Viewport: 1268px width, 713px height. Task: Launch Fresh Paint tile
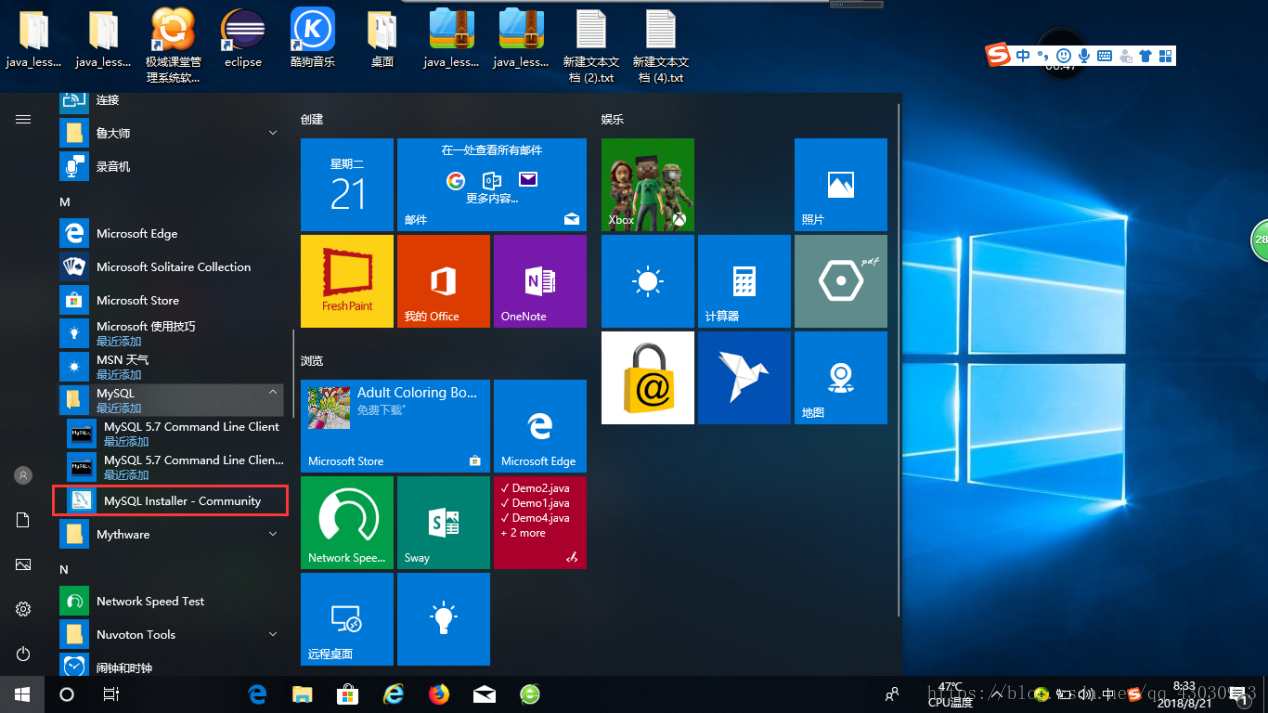347,281
